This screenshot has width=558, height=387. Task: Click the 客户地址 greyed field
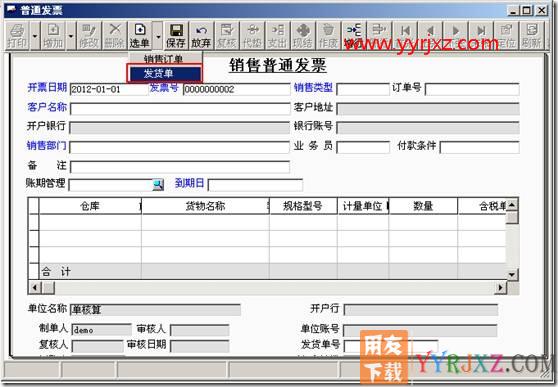point(428,109)
